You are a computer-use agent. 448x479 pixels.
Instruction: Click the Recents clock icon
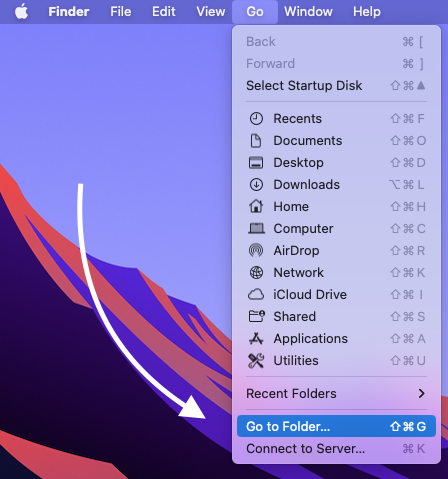[256, 119]
